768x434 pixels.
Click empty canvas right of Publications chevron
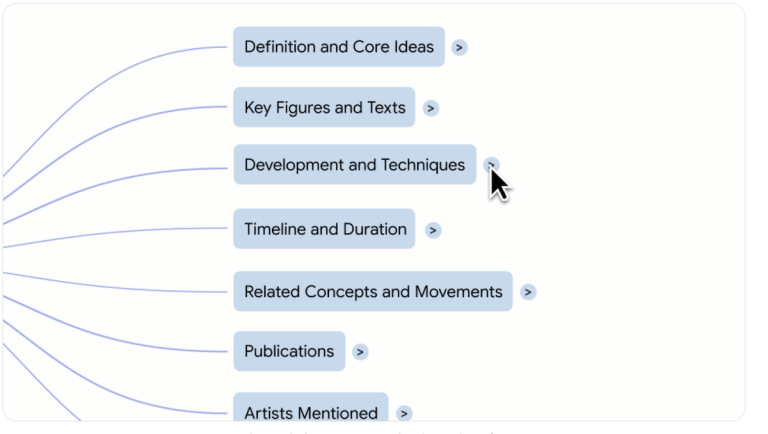coord(550,352)
